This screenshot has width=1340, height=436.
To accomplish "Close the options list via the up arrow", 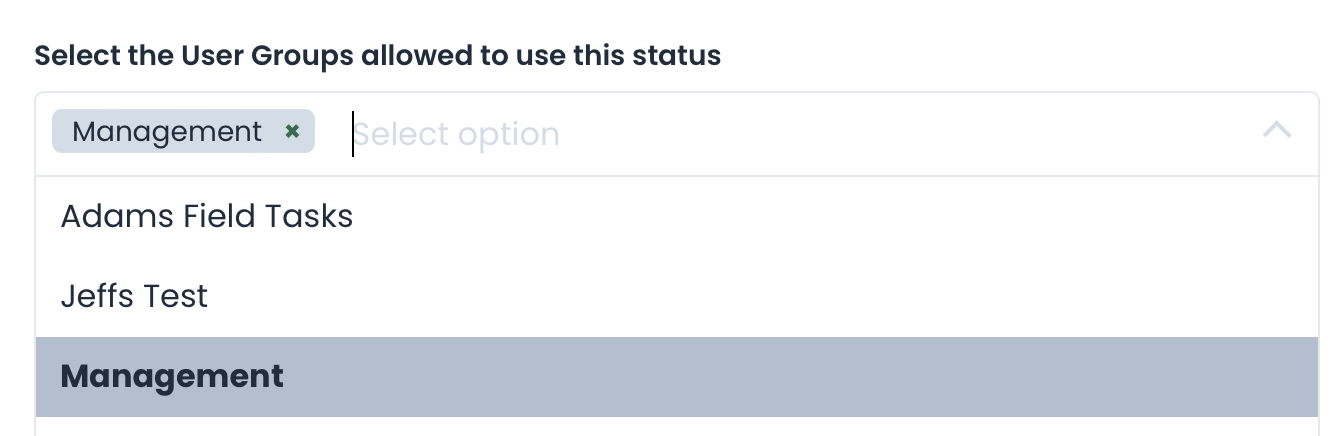I will [1277, 131].
